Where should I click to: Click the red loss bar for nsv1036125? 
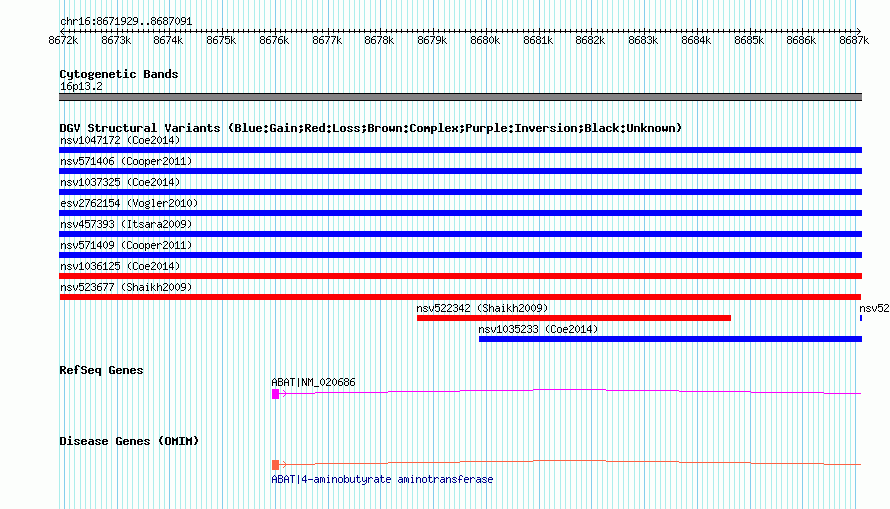click(x=460, y=276)
